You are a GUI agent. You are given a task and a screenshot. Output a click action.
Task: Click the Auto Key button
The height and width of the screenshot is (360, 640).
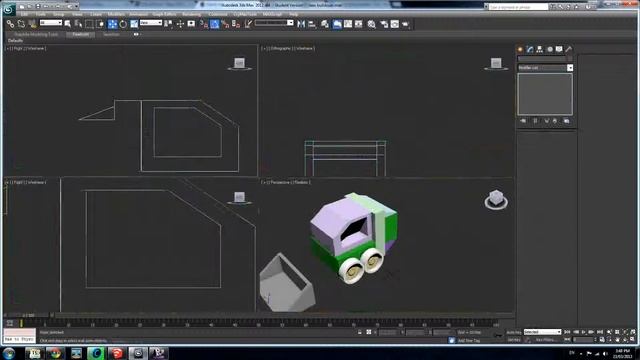point(514,333)
